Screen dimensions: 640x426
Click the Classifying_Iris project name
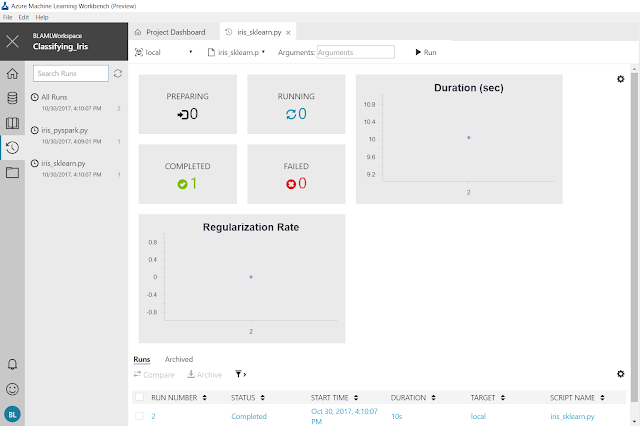pos(60,47)
